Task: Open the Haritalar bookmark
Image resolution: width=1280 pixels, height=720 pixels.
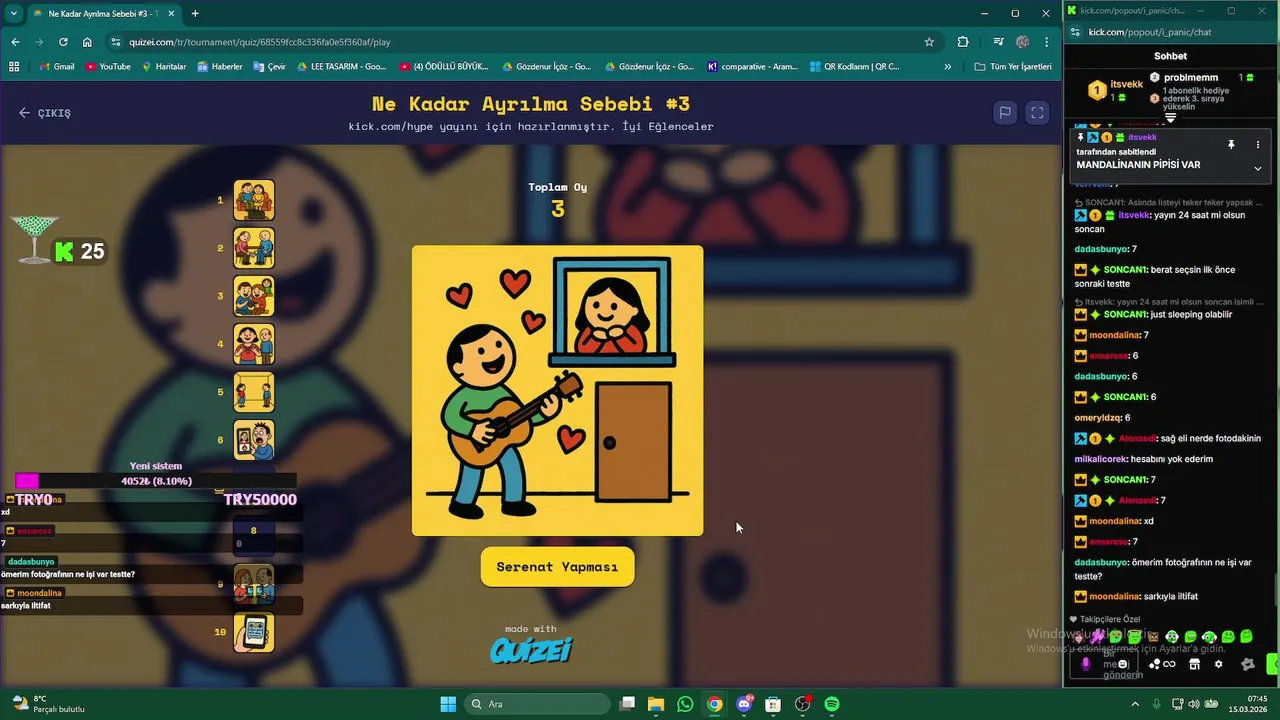Action: click(x=164, y=67)
